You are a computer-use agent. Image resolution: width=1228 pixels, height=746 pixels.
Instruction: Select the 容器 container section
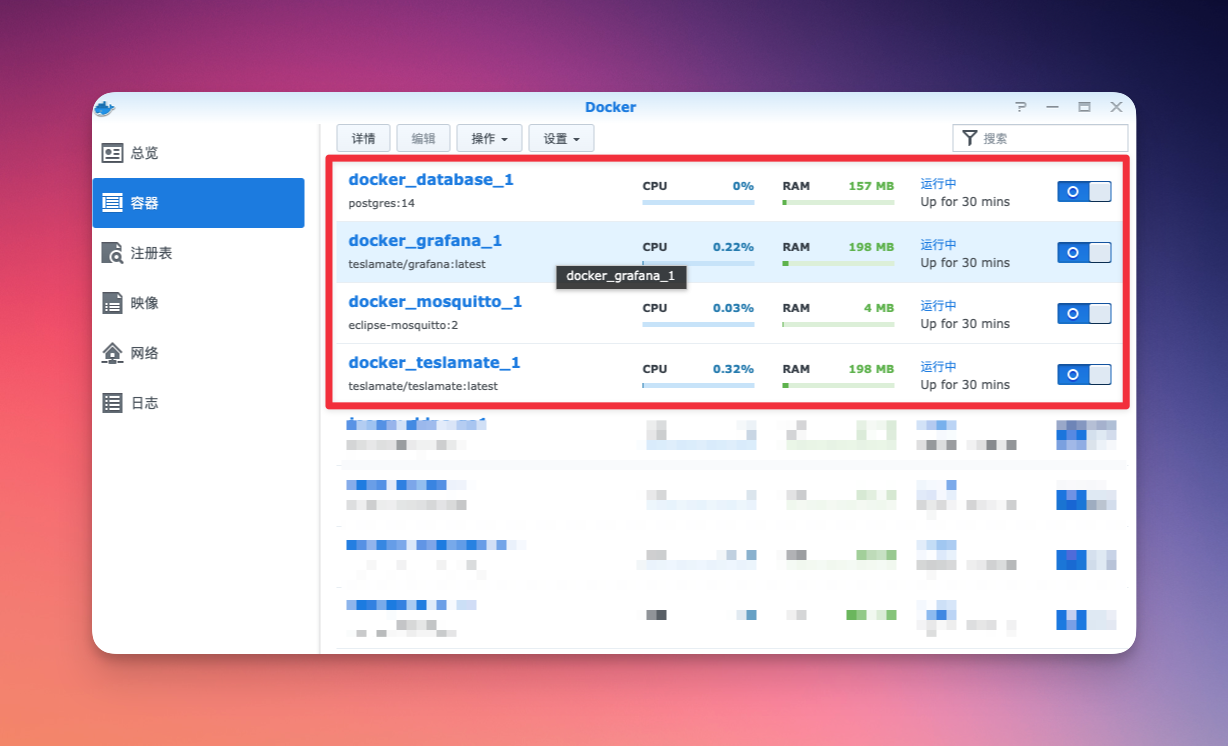tap(198, 203)
